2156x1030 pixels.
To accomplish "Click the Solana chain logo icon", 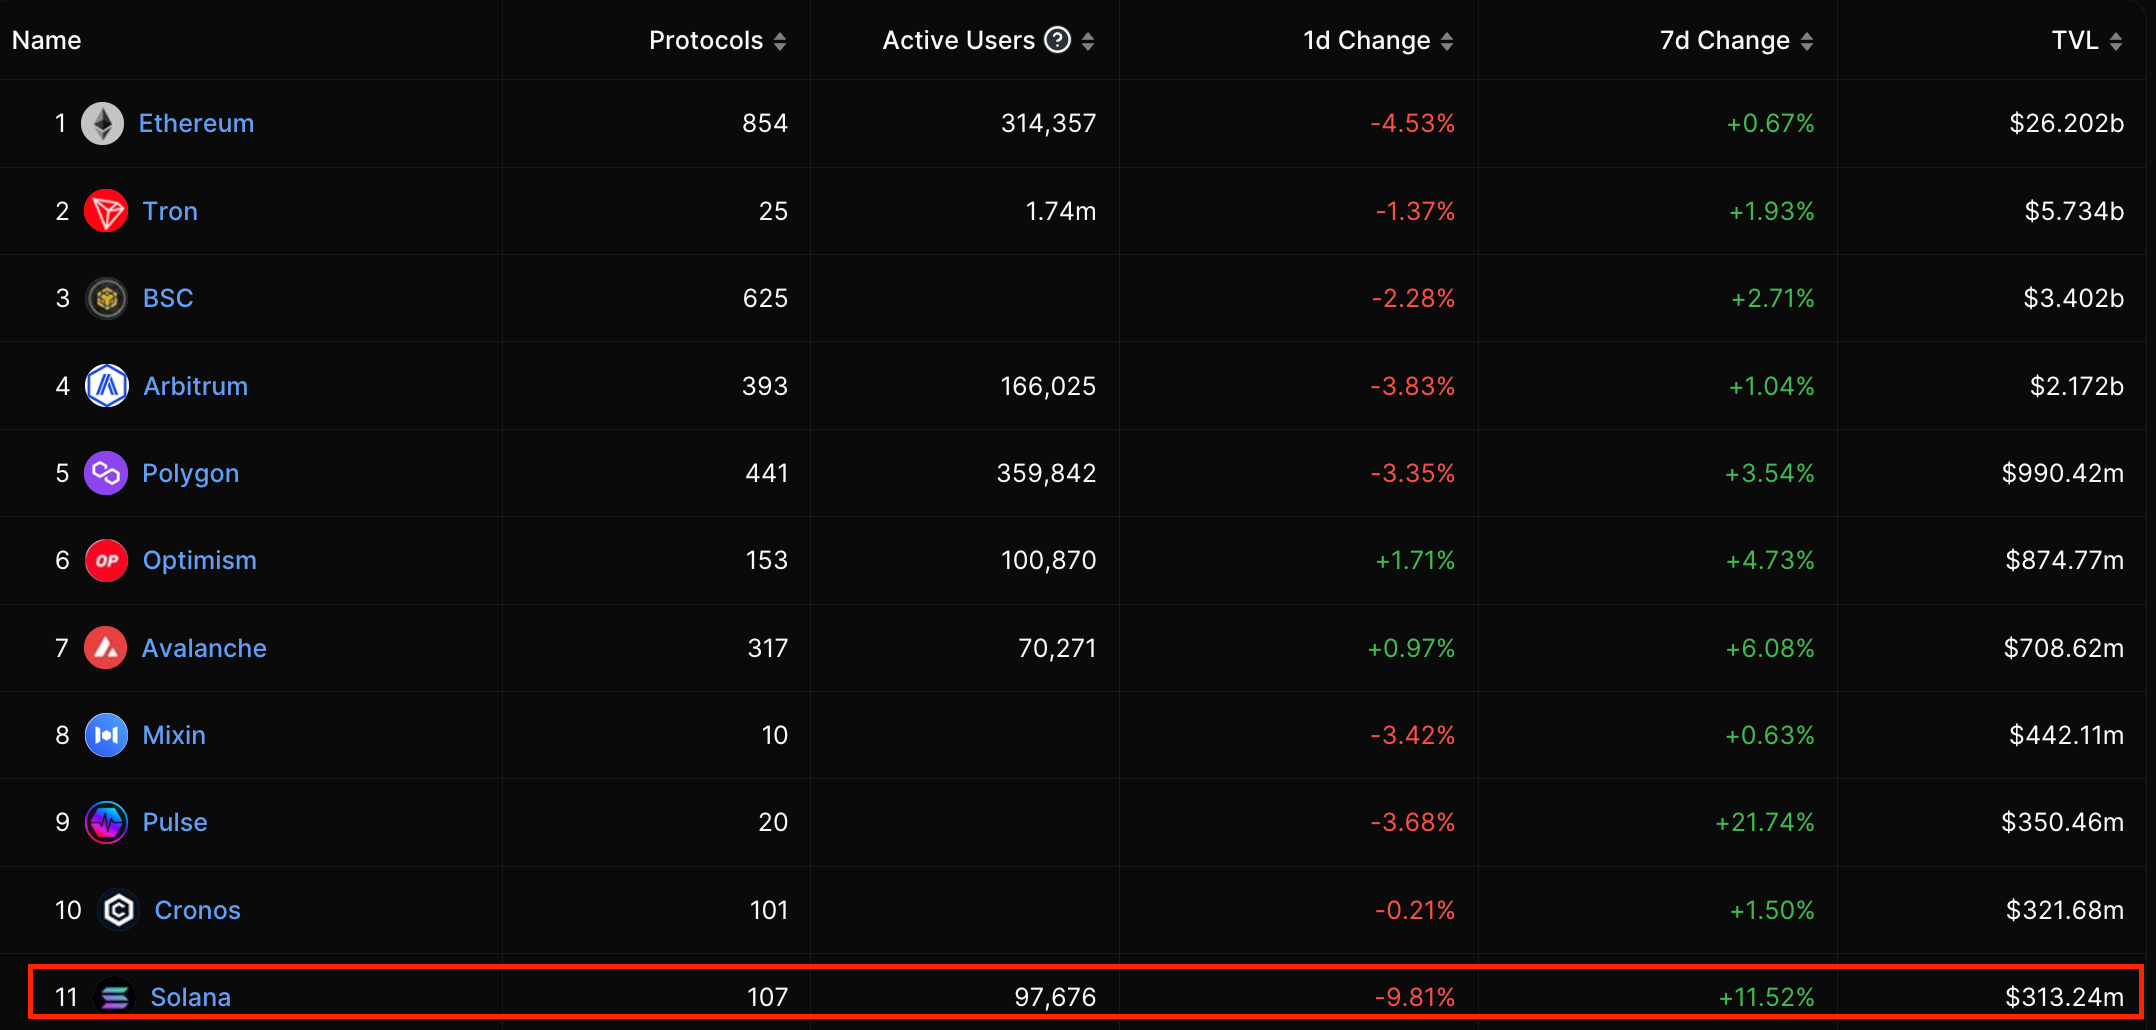I will [114, 997].
